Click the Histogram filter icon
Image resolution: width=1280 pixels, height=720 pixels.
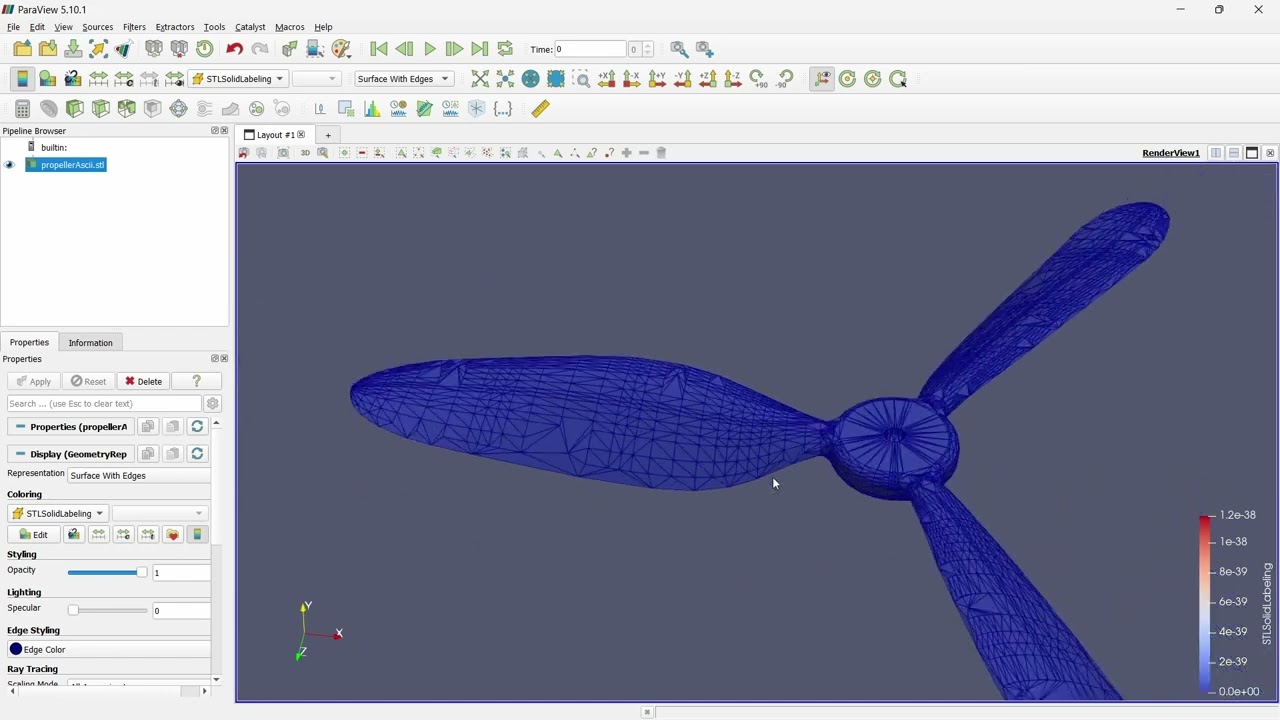(372, 109)
